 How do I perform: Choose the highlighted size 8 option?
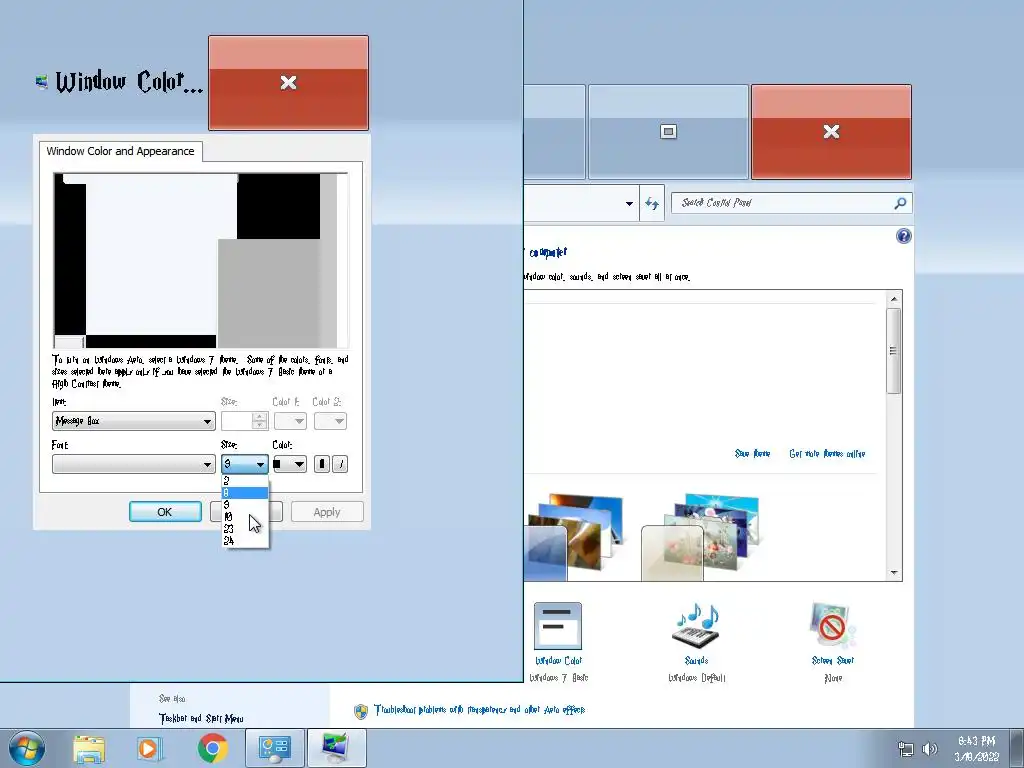pos(245,493)
